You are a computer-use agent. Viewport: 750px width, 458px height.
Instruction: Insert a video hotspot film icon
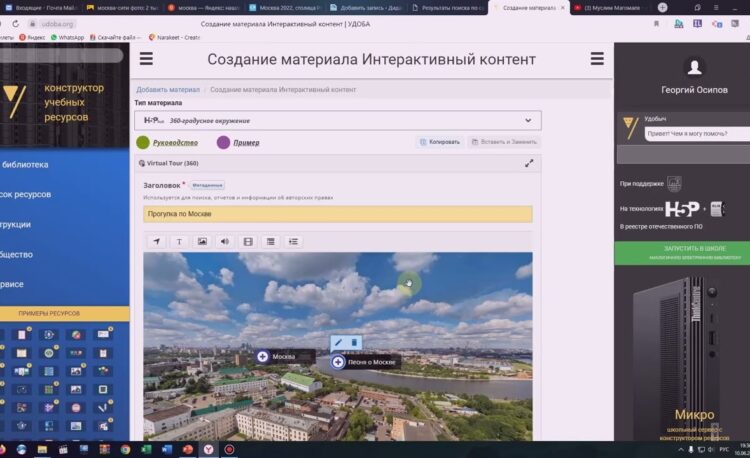pos(248,241)
